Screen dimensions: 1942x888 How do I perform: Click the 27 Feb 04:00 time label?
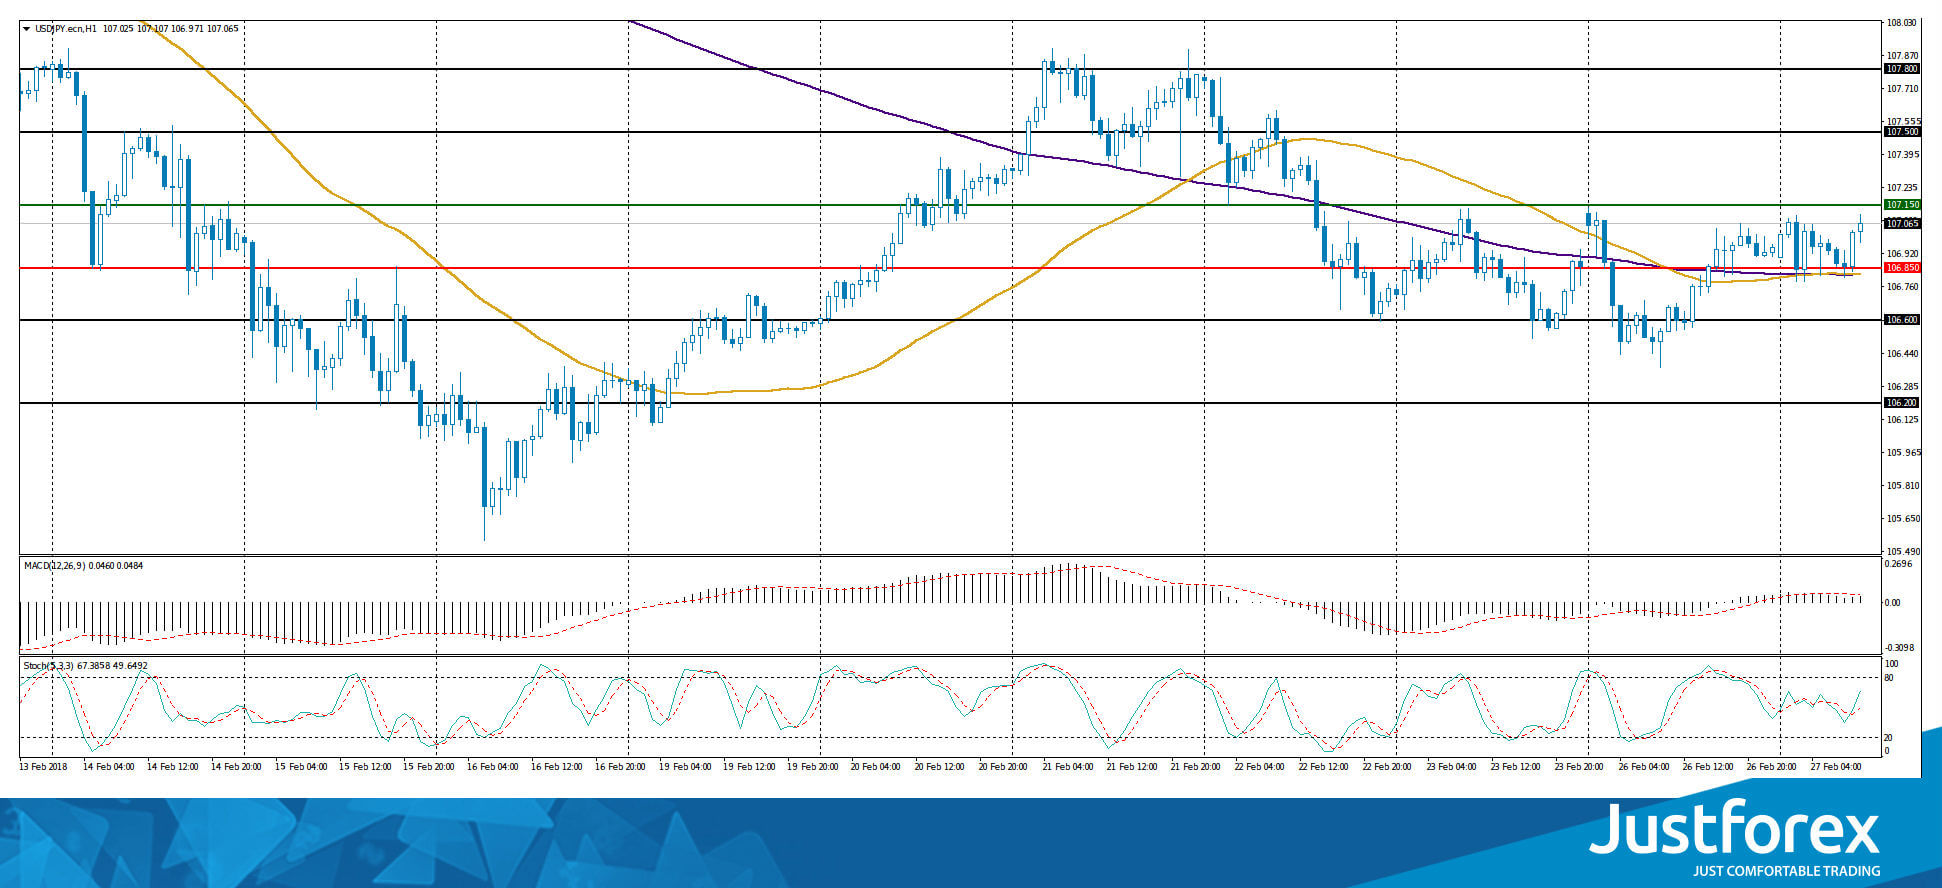(x=1836, y=767)
